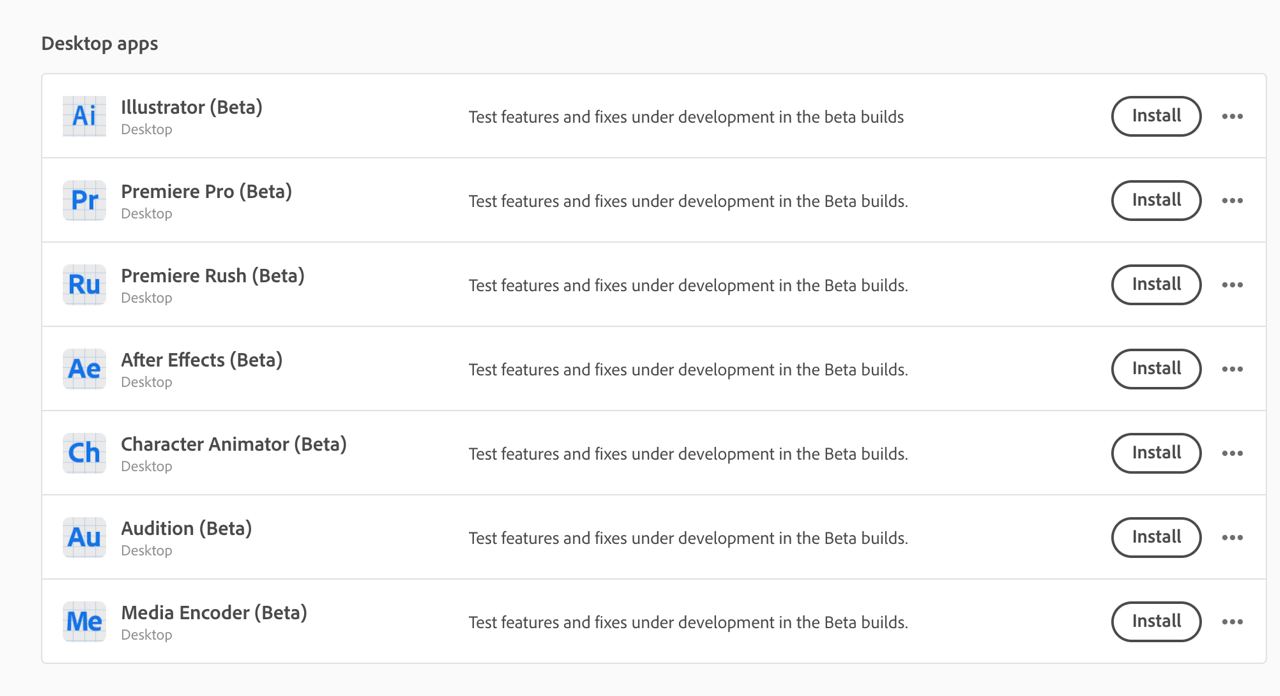The height and width of the screenshot is (696, 1280).
Task: Click the After Effects (Beta) Ae icon
Action: [84, 368]
